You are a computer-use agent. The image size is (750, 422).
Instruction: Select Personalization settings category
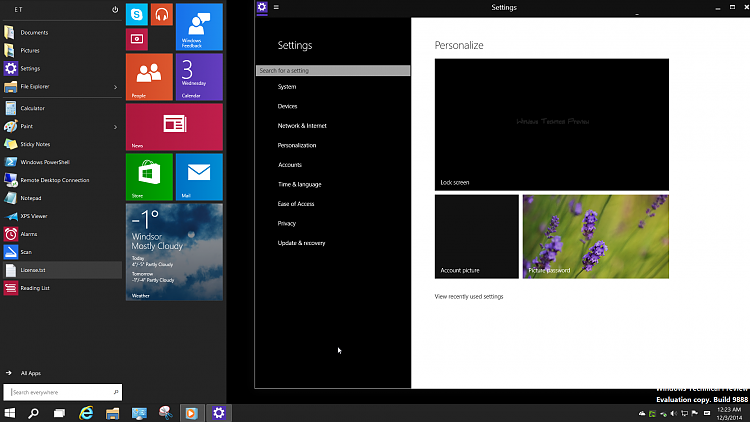click(x=297, y=145)
